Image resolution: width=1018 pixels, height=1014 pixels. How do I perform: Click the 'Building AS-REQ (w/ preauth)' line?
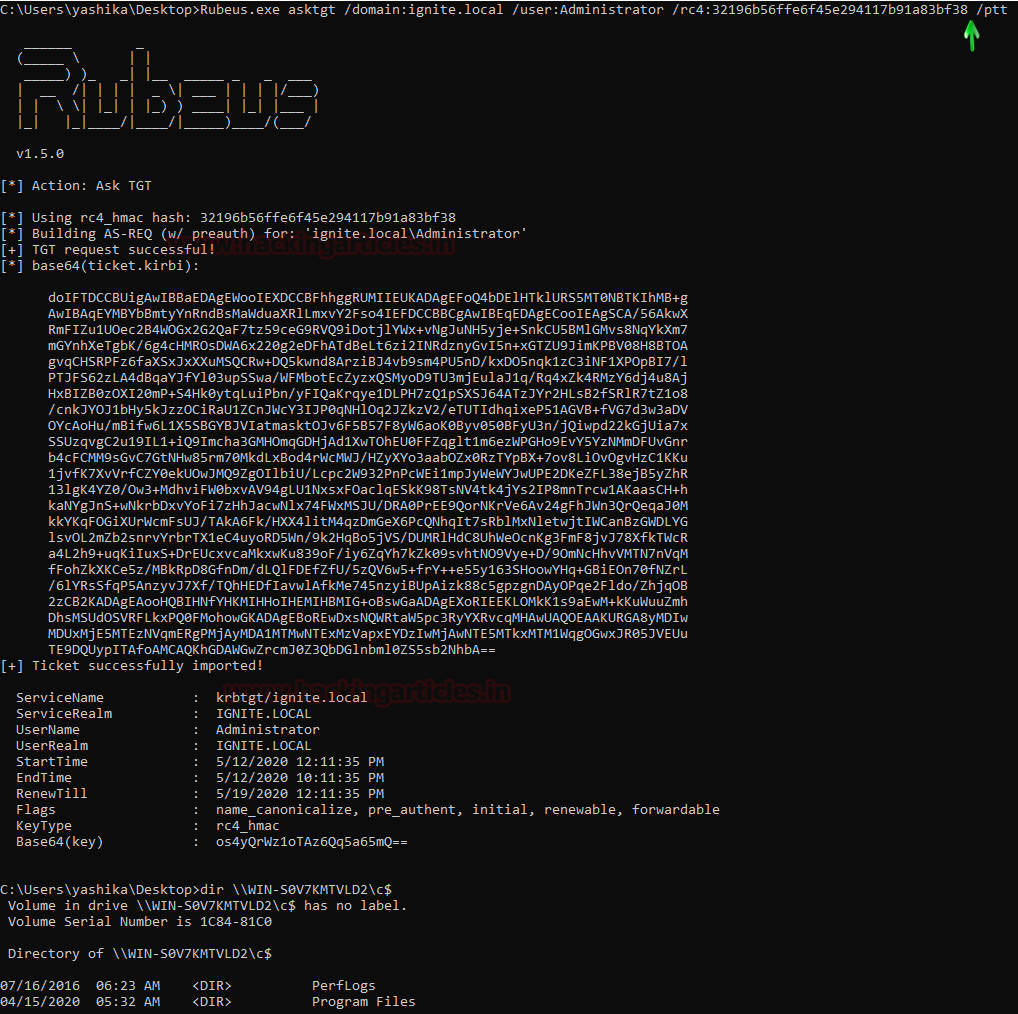[264, 234]
